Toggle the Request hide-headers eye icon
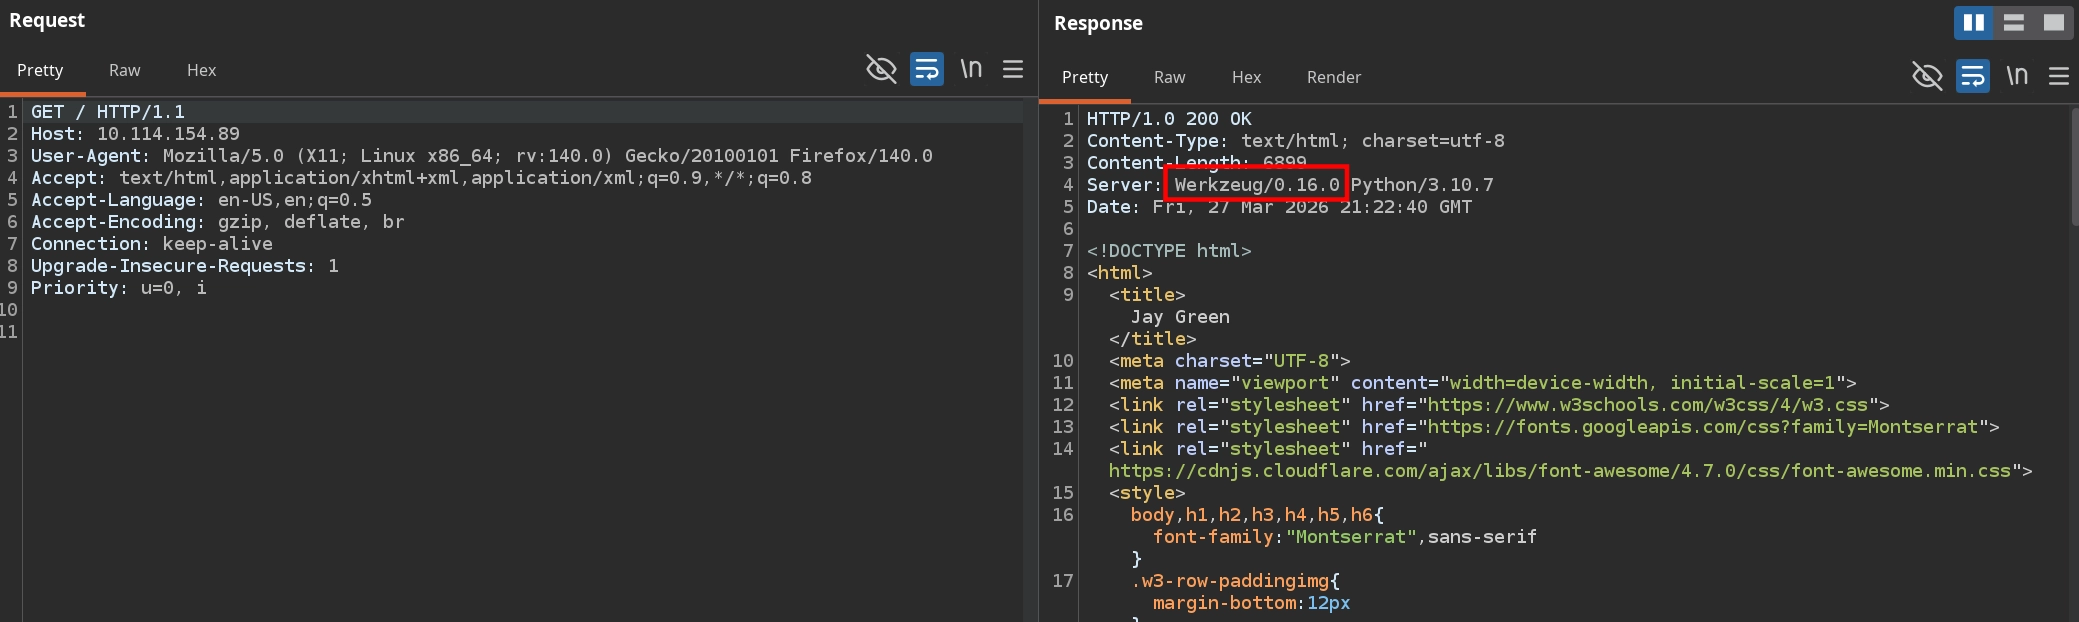 [880, 69]
